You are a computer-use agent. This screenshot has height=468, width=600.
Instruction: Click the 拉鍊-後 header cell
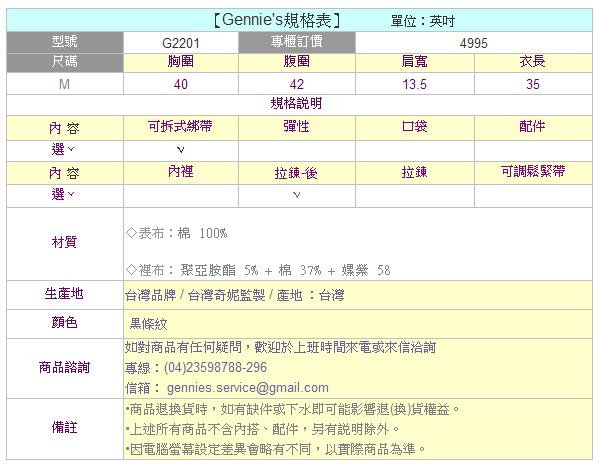click(x=297, y=172)
